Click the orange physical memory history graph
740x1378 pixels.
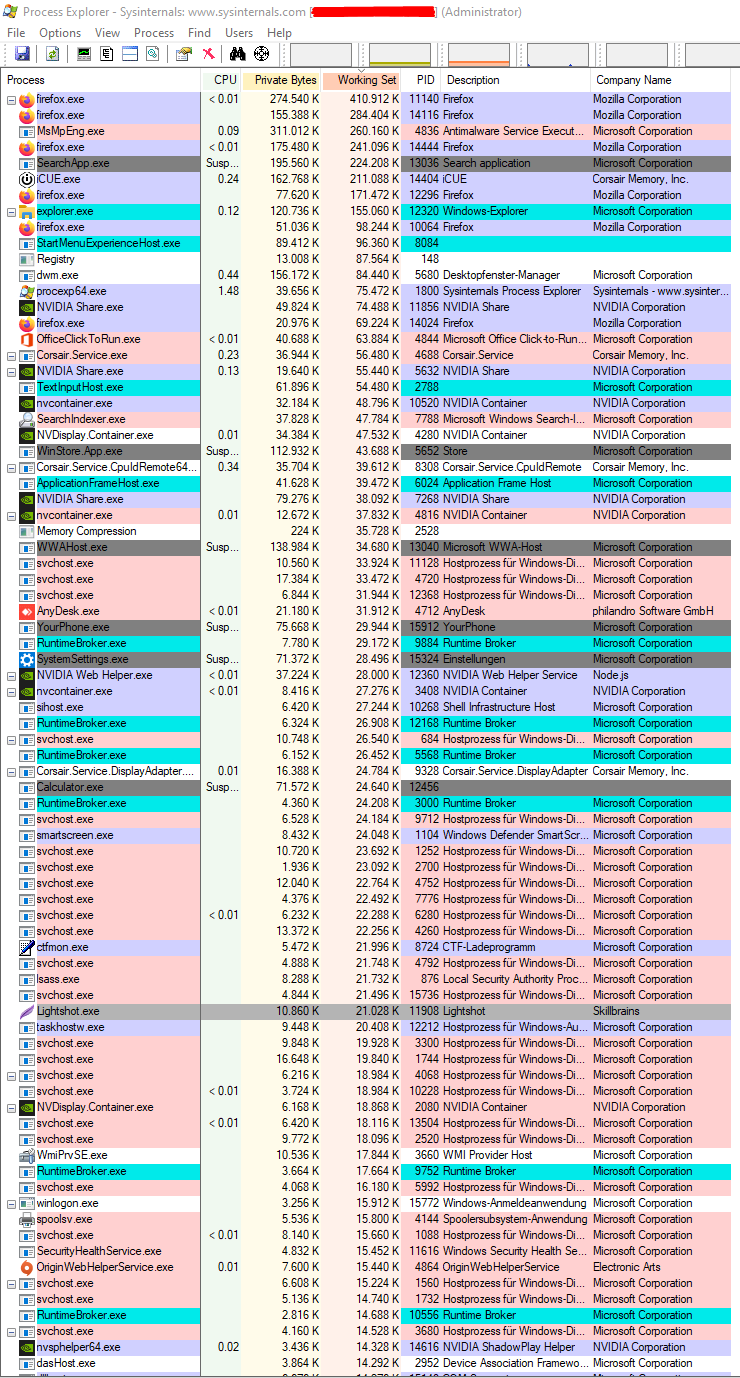click(x=479, y=55)
